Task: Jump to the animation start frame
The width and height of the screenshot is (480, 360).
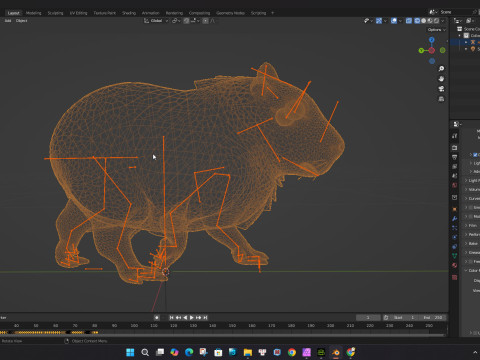Action: [x=171, y=317]
